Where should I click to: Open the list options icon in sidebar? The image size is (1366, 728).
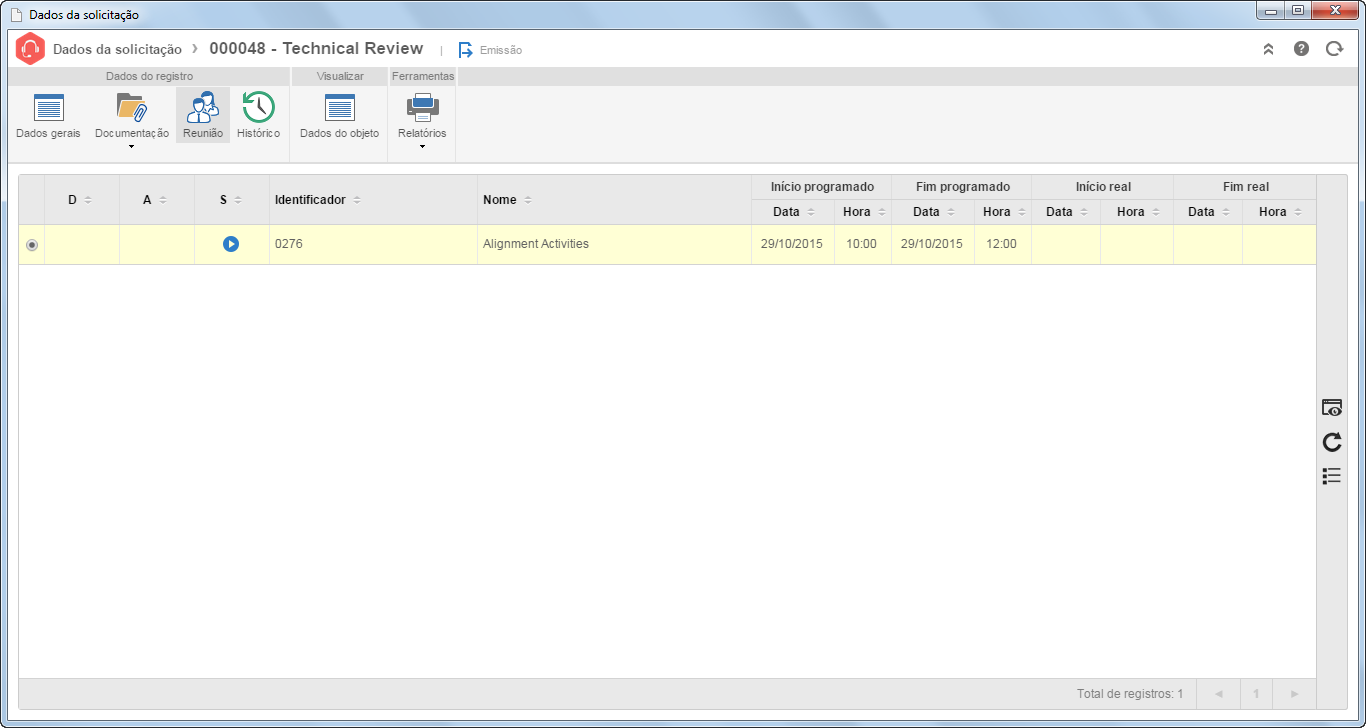point(1332,476)
